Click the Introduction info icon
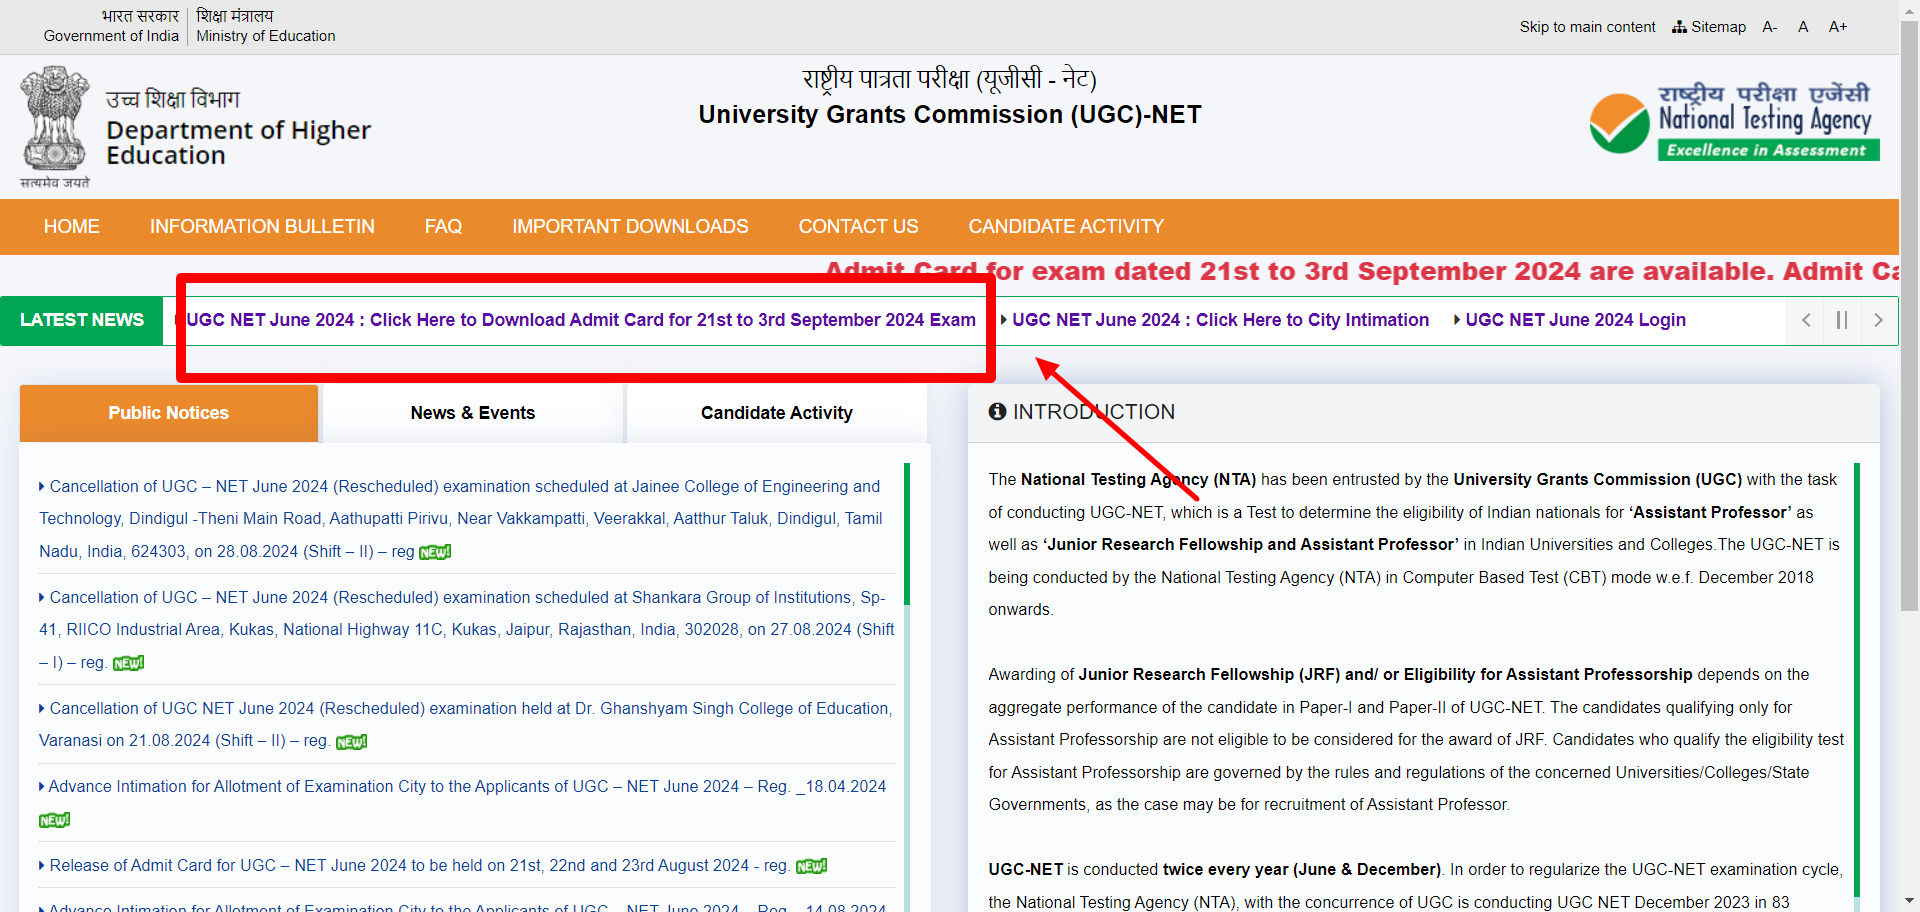The height and width of the screenshot is (912, 1920). (997, 412)
